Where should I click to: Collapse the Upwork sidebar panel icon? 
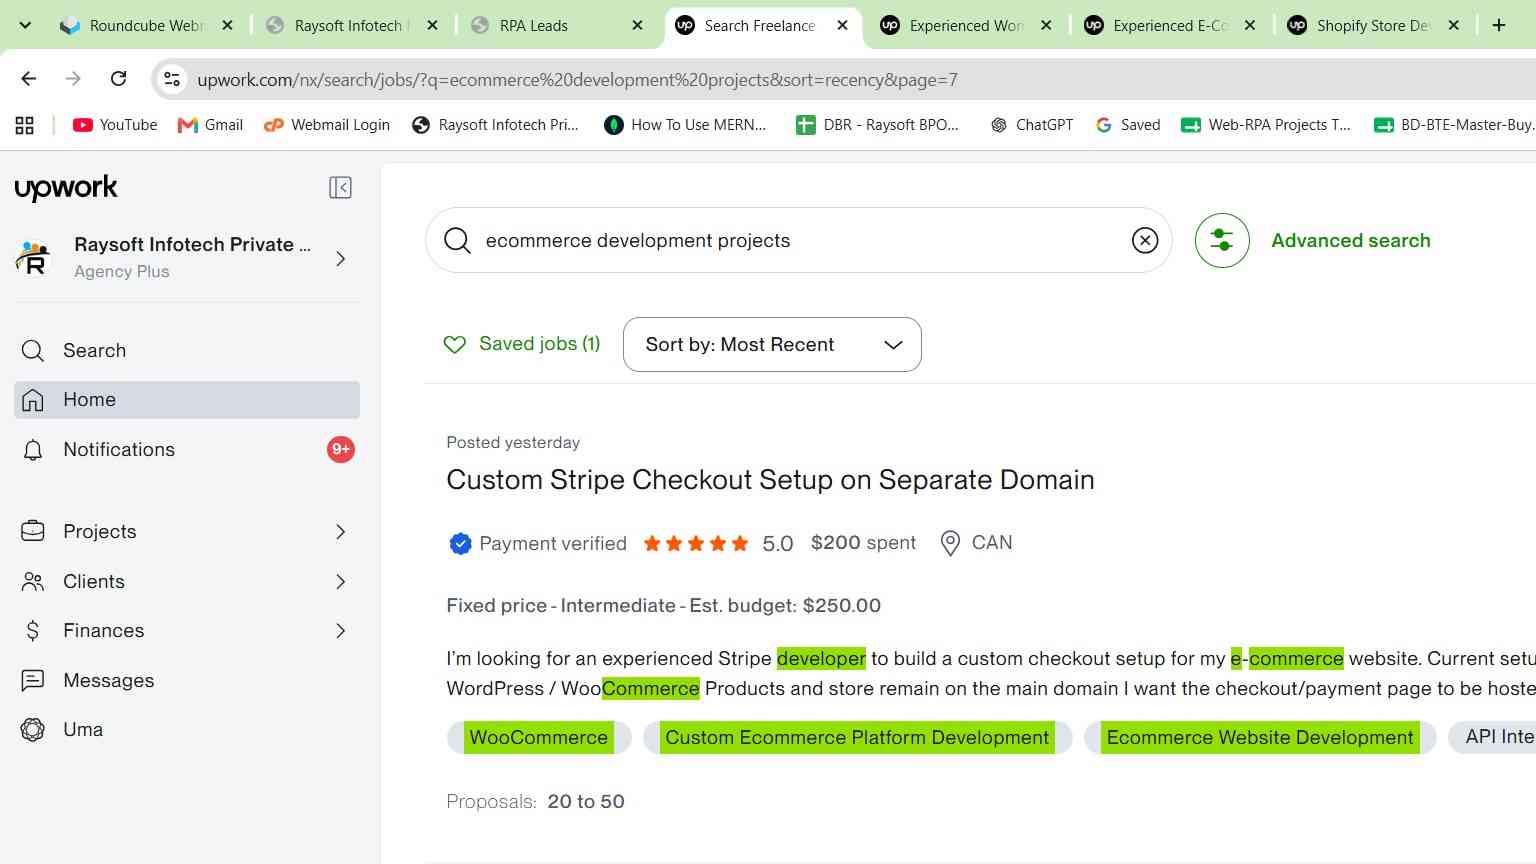(340, 188)
